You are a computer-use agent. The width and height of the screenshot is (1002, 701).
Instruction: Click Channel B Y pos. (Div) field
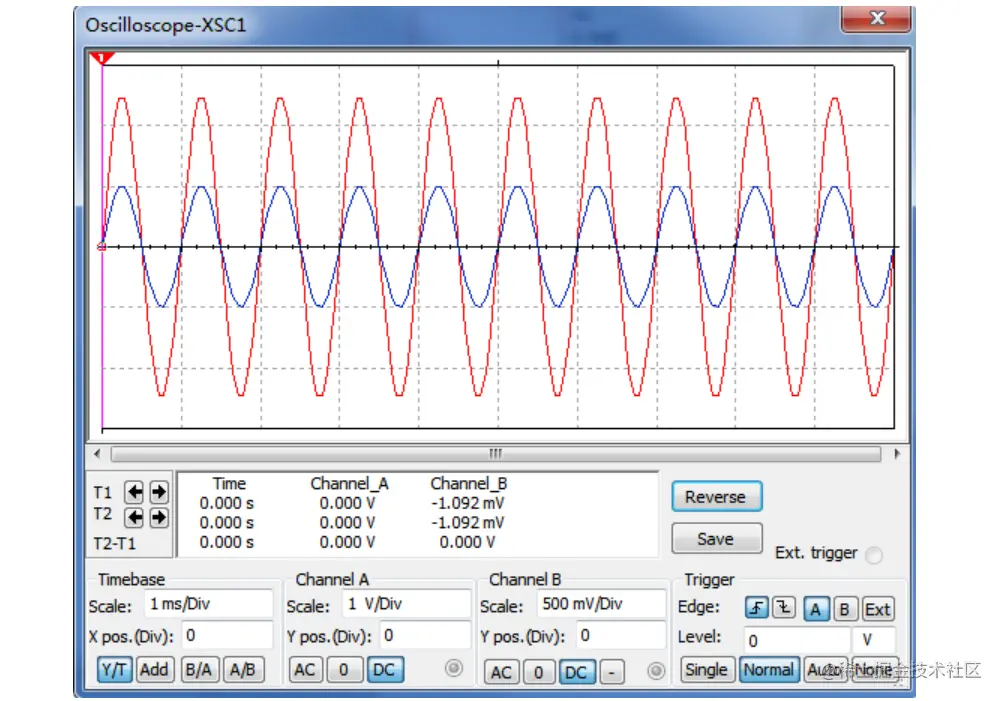(x=620, y=636)
